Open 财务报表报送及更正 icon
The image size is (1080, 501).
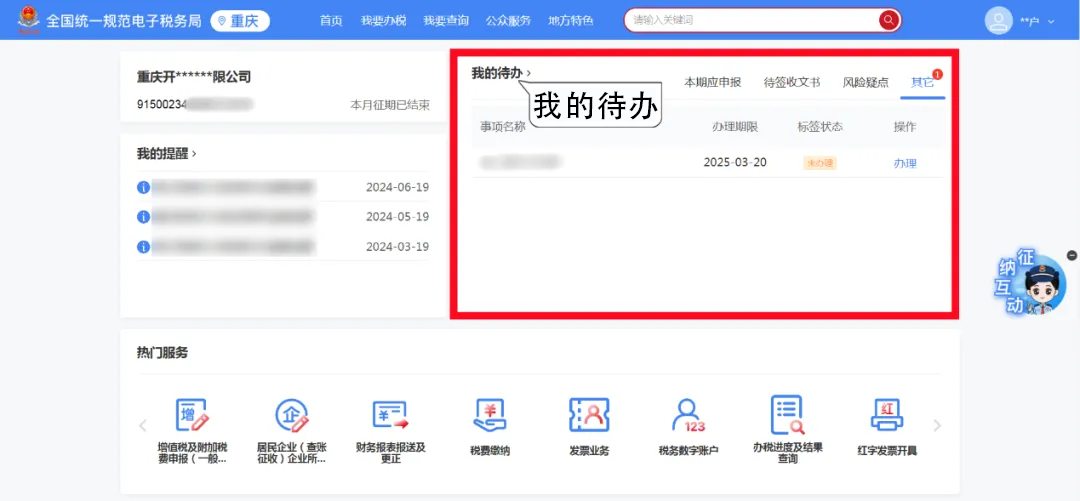tap(390, 416)
